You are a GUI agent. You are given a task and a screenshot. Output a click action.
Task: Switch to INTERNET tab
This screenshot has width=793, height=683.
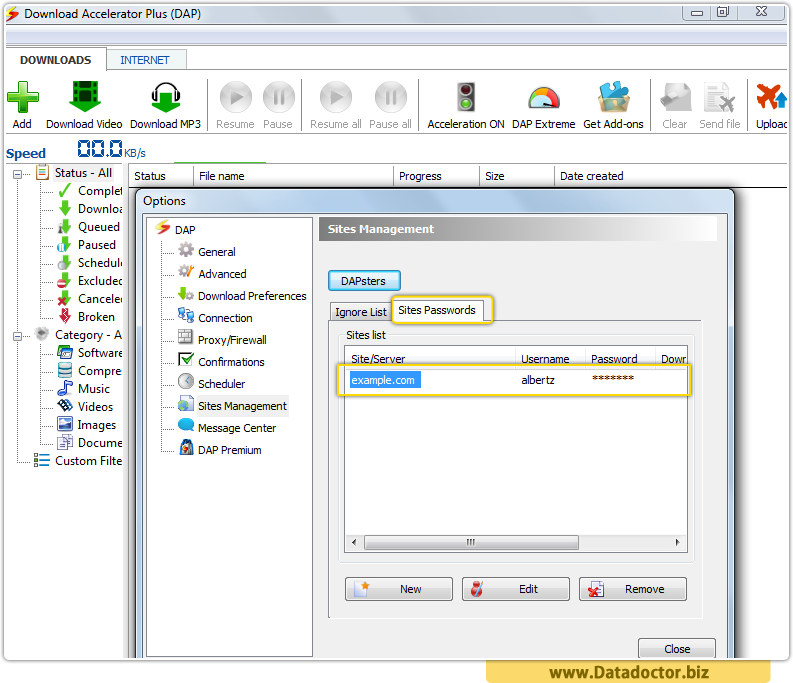tap(145, 60)
